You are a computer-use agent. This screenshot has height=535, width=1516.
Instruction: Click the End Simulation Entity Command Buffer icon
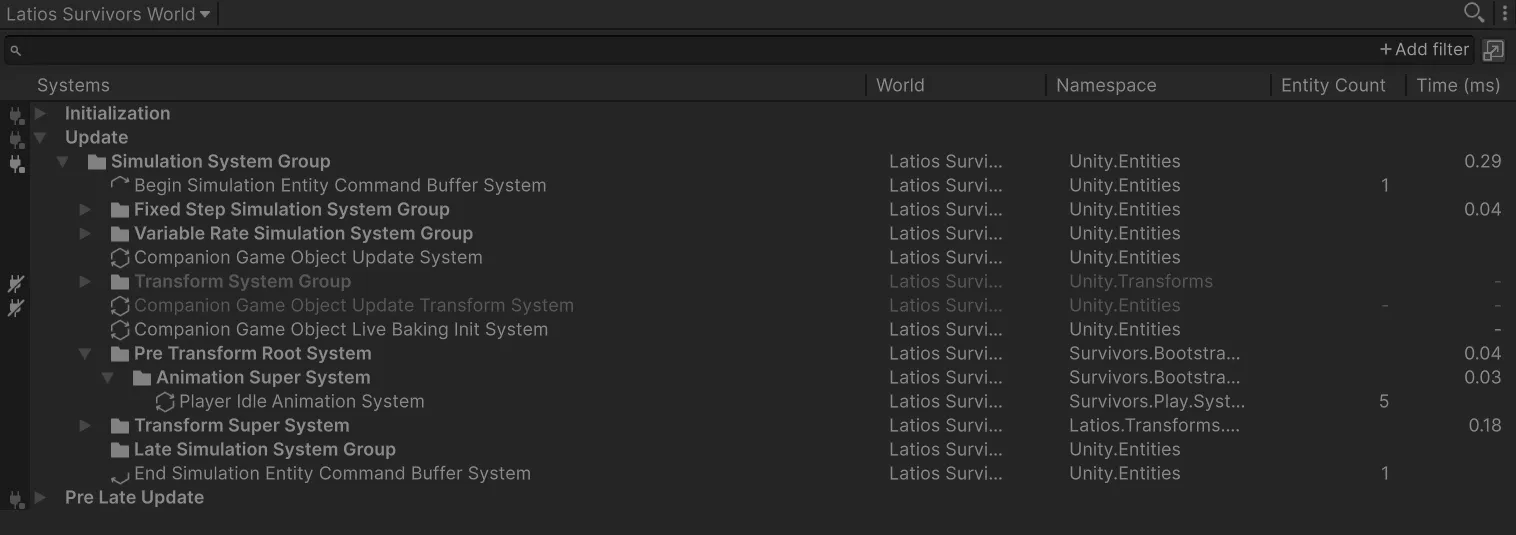(120, 474)
